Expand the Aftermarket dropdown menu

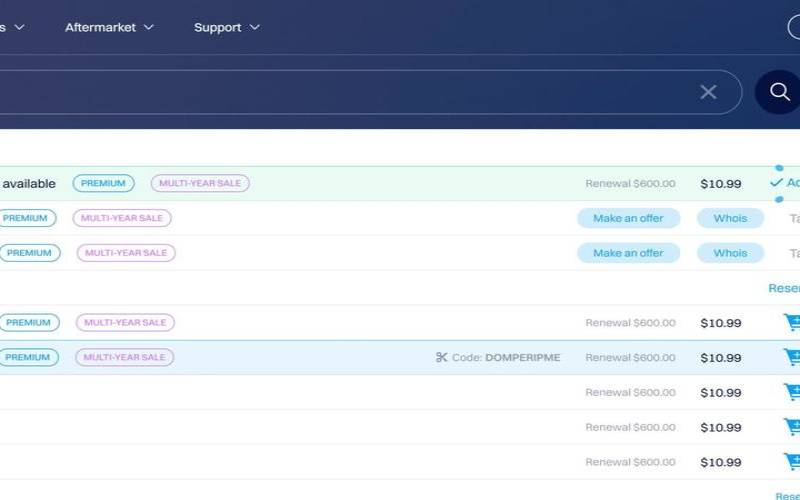point(149,27)
